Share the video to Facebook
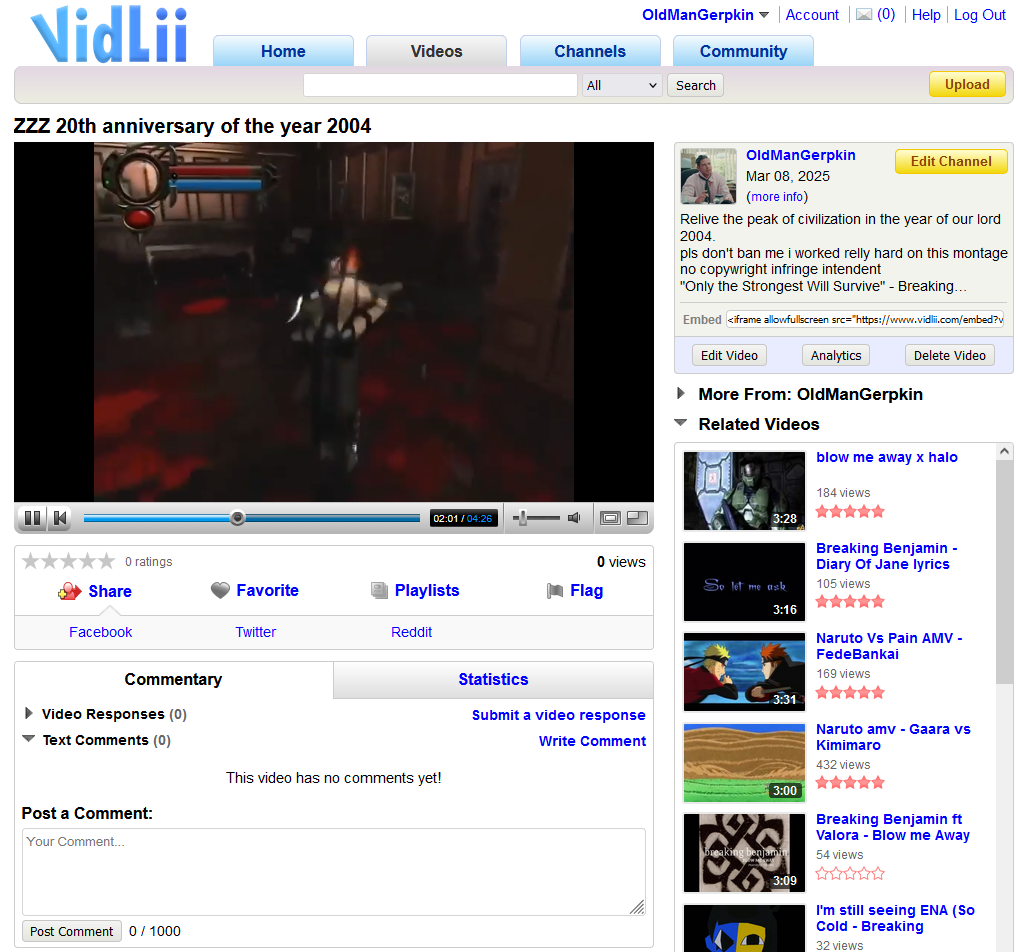 101,632
